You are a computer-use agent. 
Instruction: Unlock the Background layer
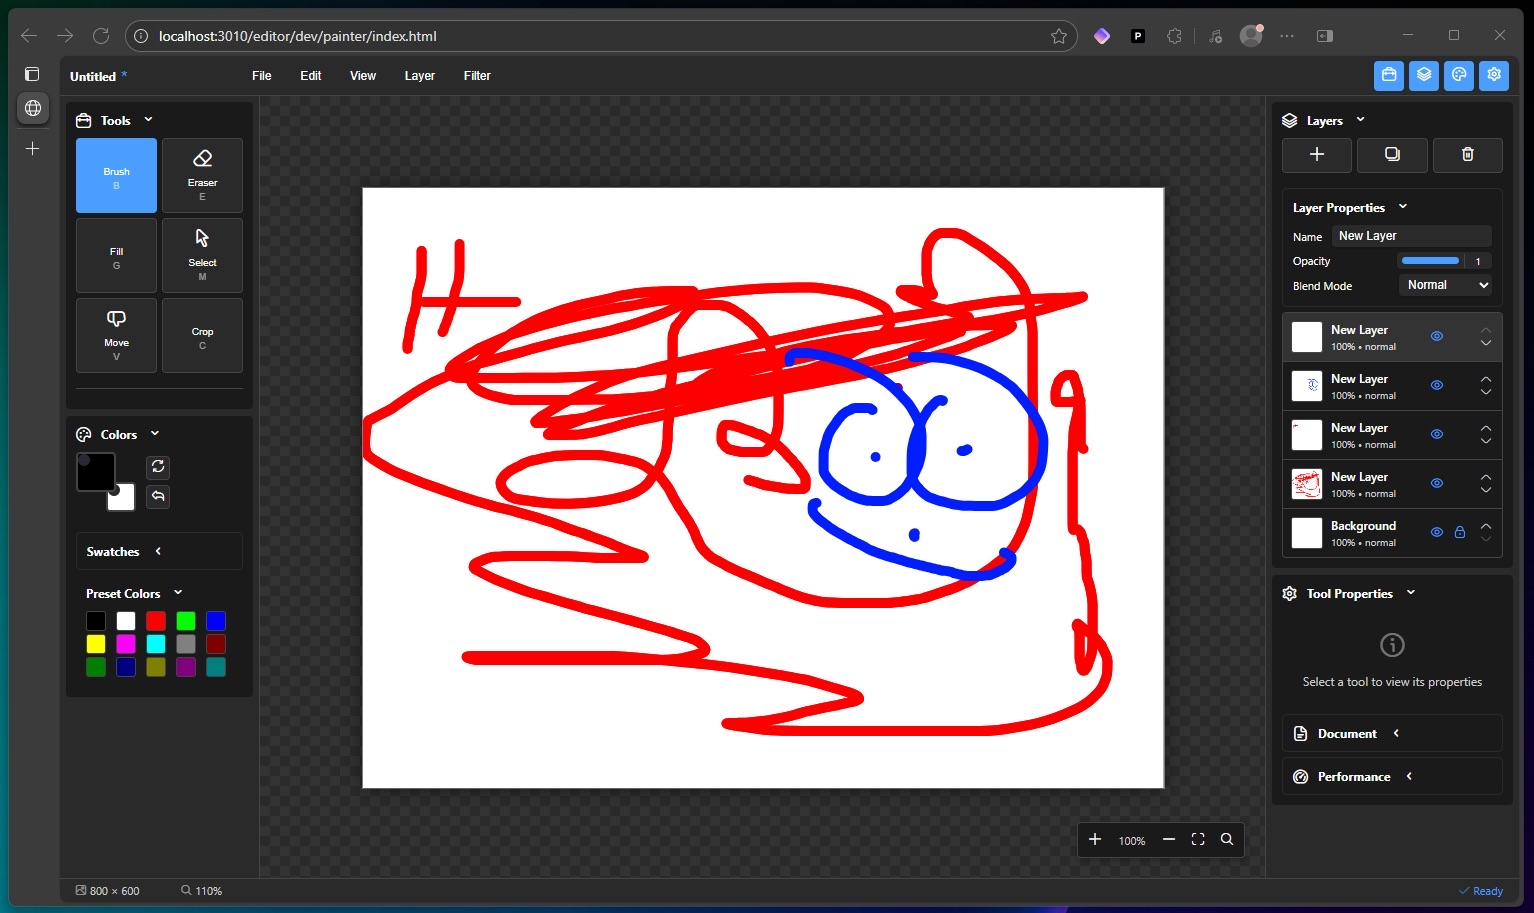click(x=1460, y=532)
